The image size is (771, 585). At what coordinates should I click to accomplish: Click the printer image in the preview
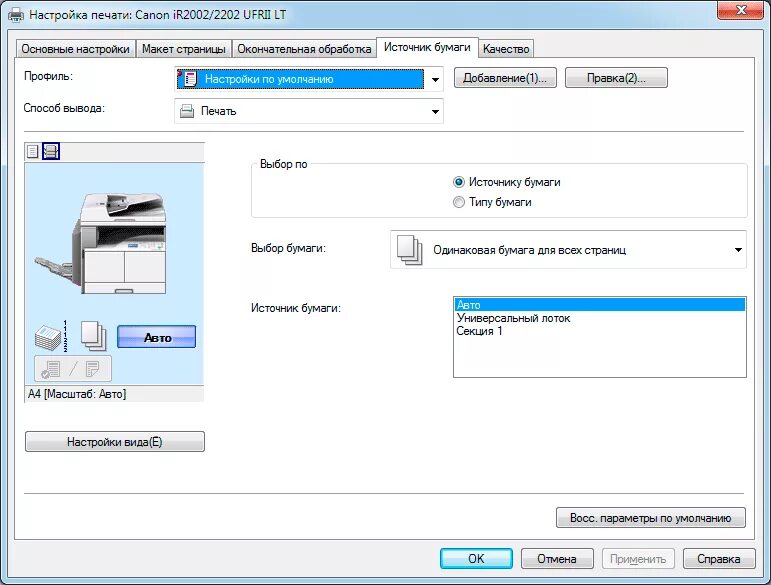pos(101,243)
